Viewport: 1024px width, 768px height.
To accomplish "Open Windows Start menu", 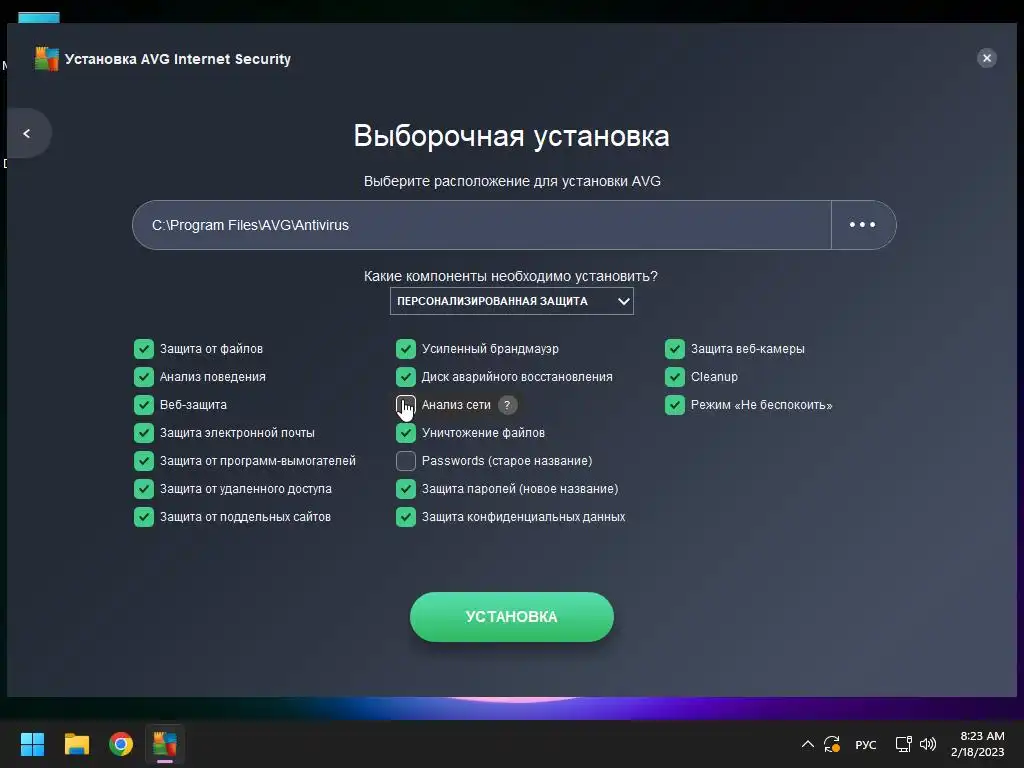I will pos(32,744).
